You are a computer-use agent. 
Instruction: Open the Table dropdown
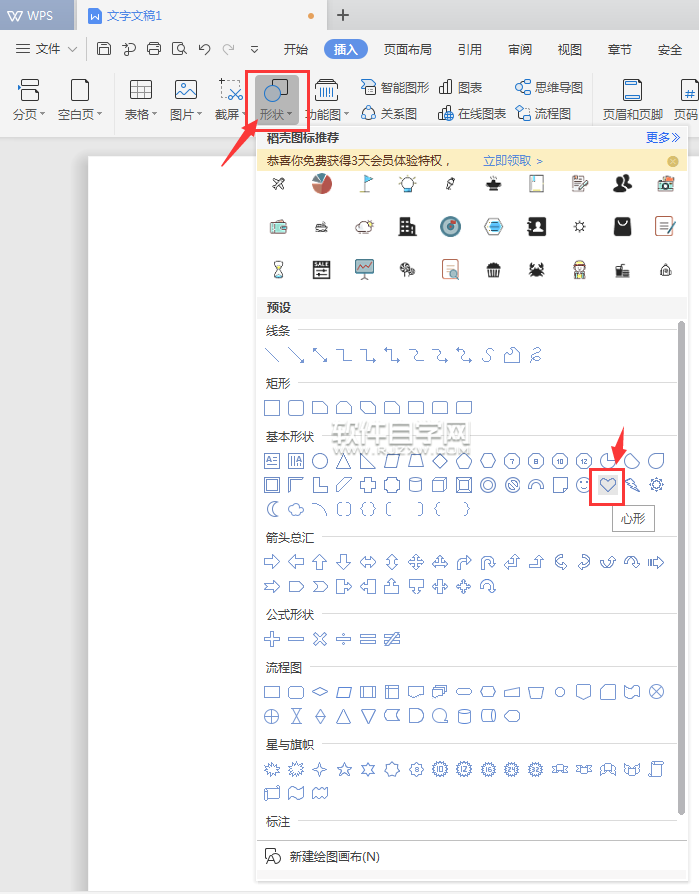click(141, 100)
